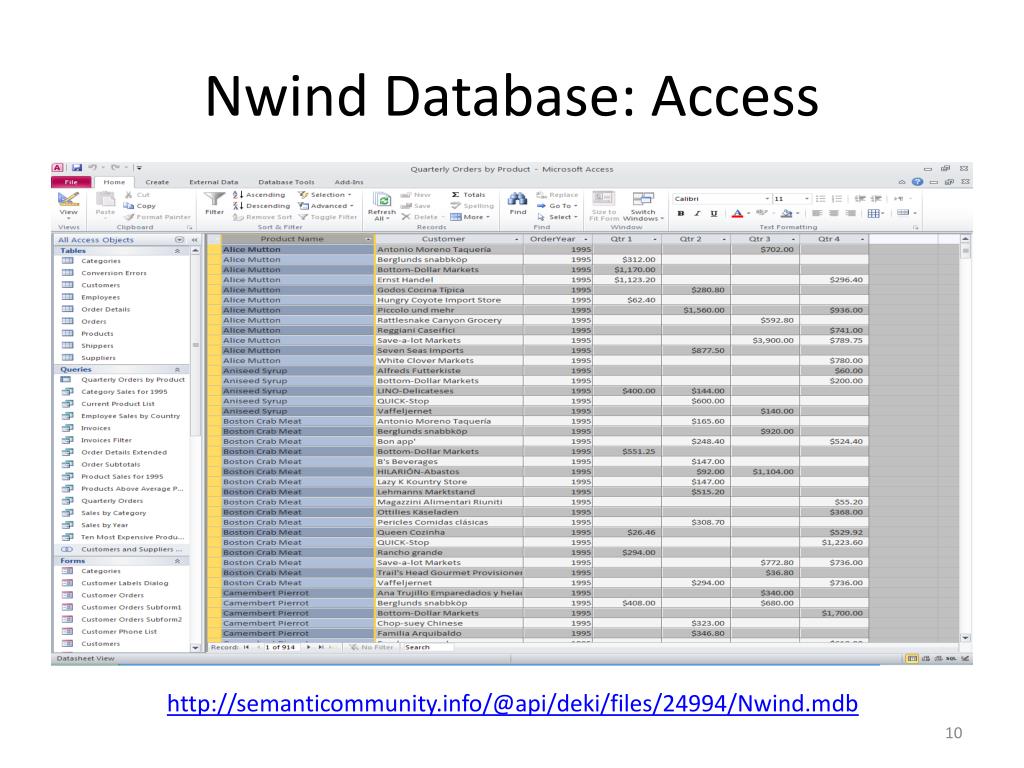Open Customer column header dropdown
This screenshot has height=768, width=1024.
(517, 239)
